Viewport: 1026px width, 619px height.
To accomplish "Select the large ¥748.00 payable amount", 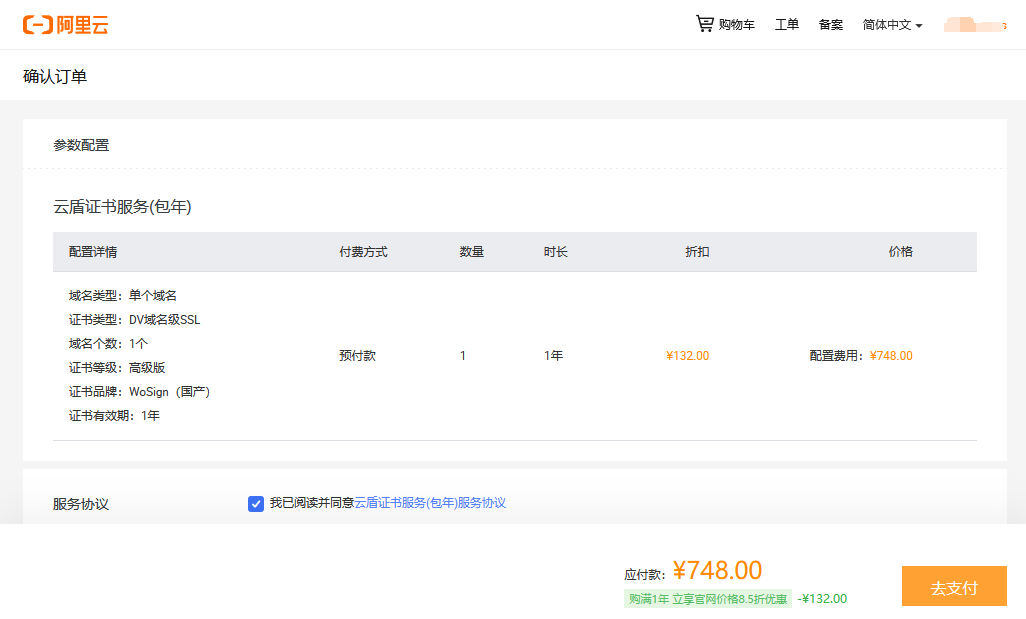I will [717, 571].
